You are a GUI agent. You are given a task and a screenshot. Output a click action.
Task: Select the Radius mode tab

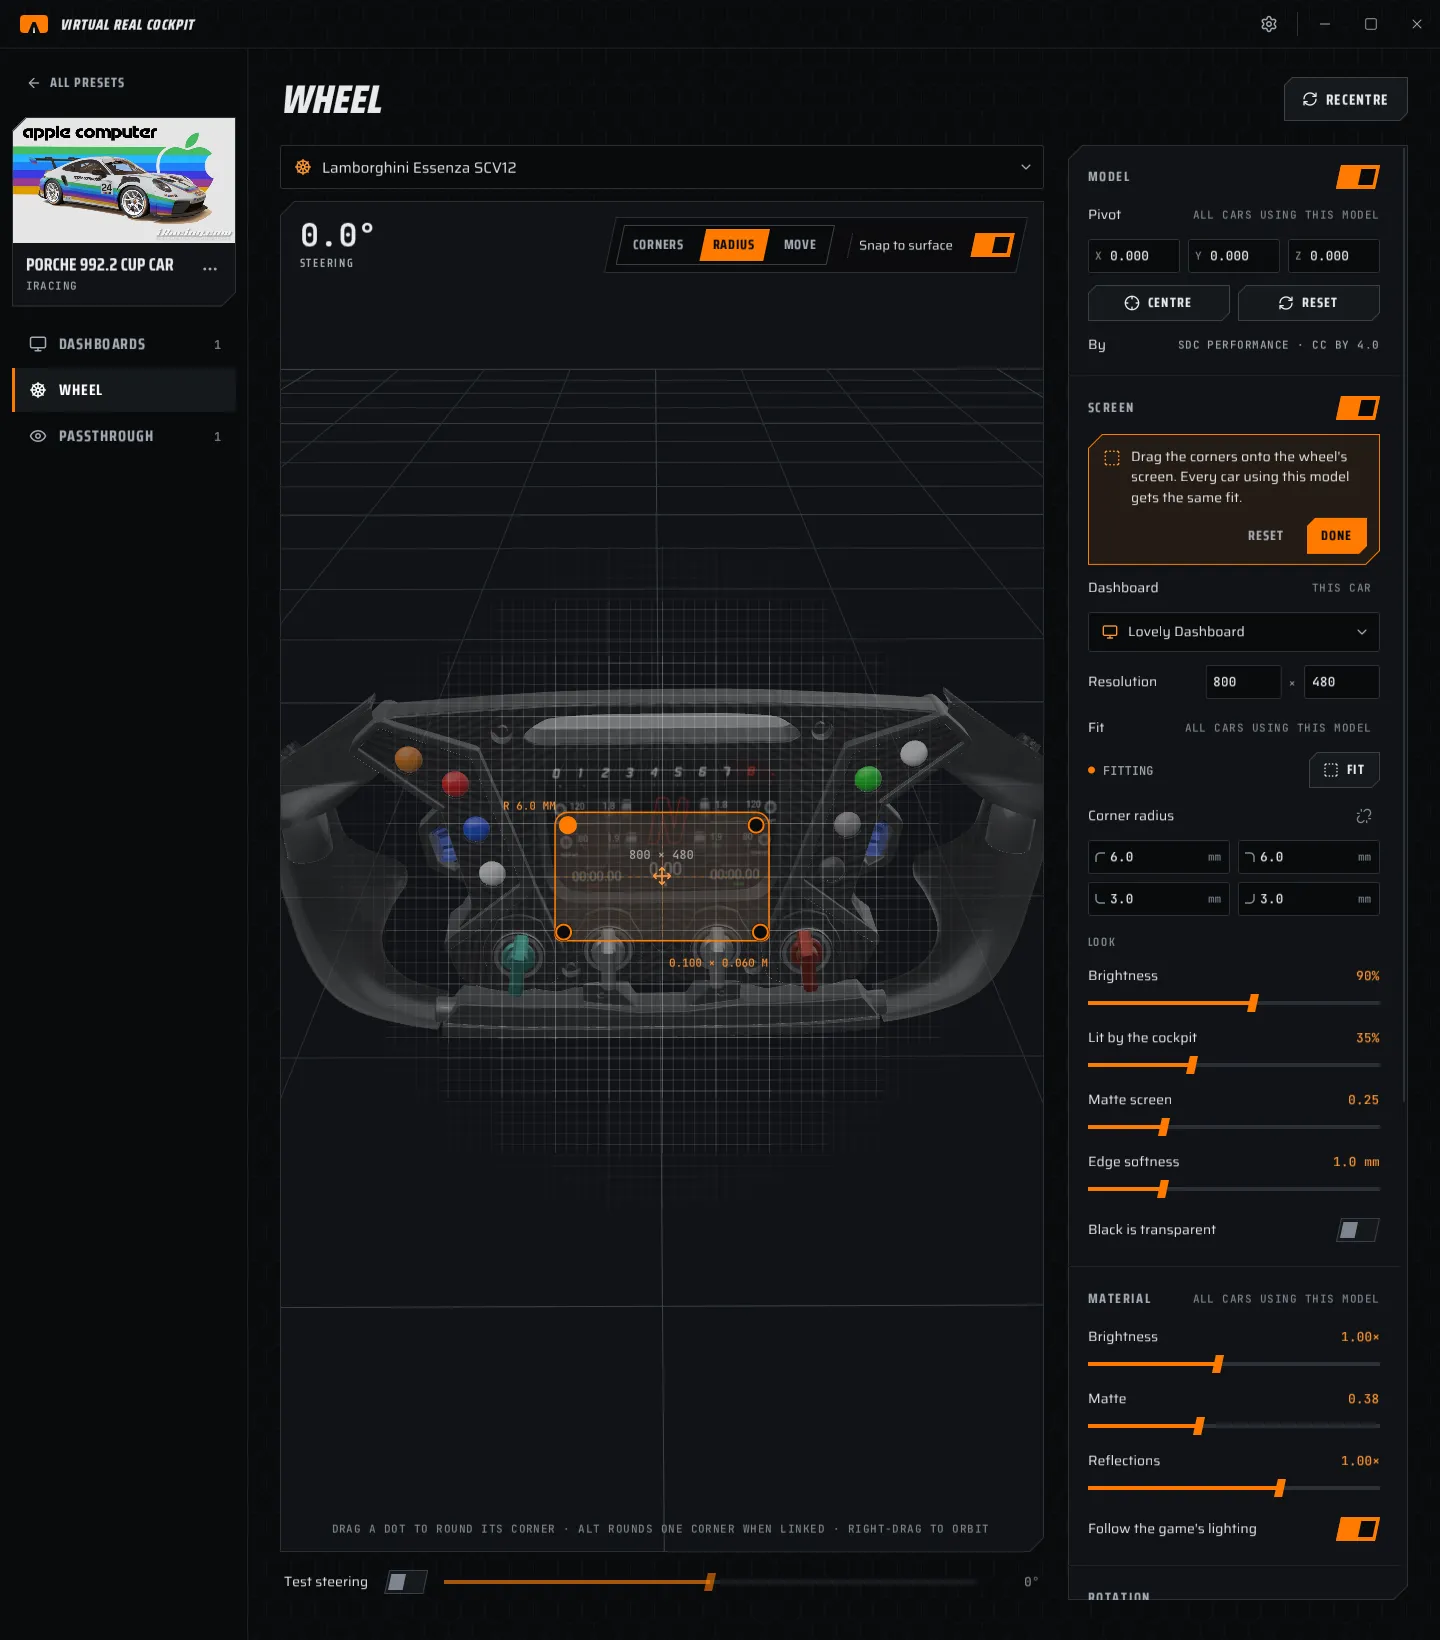click(x=734, y=245)
